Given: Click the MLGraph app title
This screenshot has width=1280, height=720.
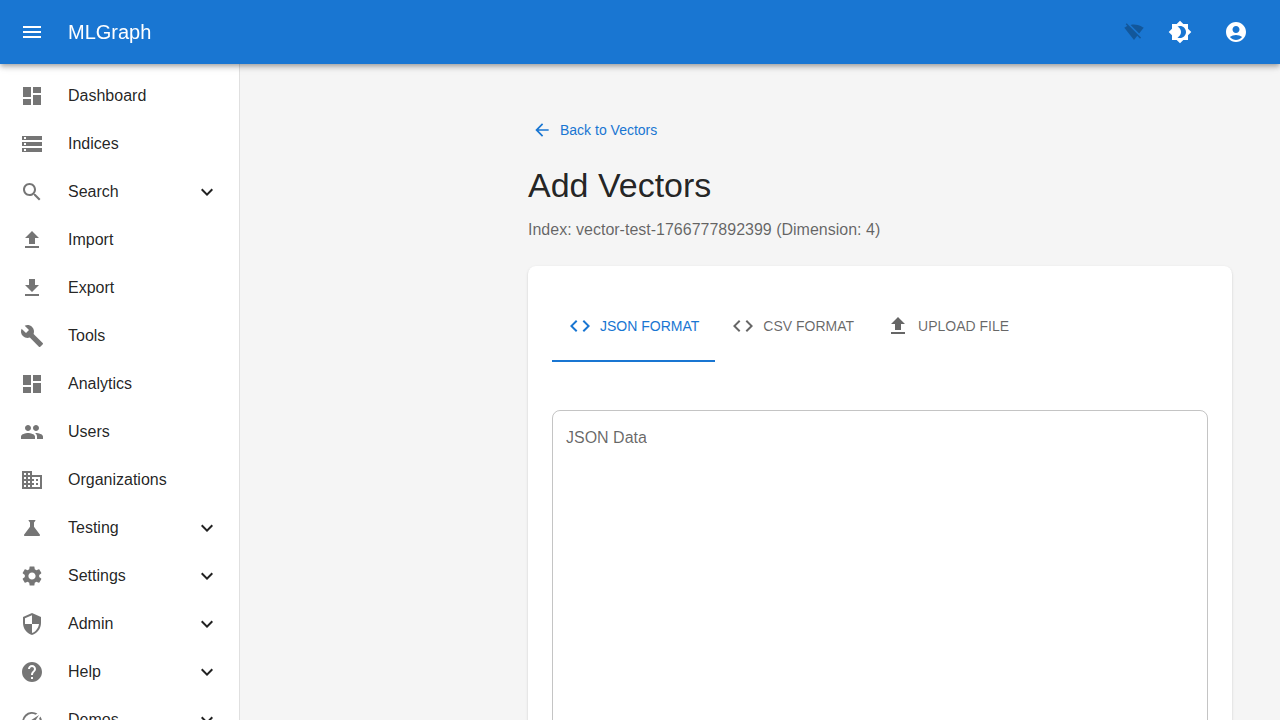Looking at the screenshot, I should (x=109, y=32).
